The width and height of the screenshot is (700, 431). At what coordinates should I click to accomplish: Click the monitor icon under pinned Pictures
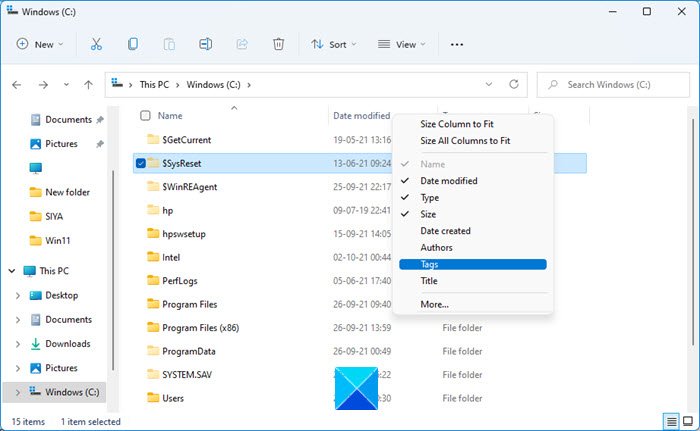[x=35, y=168]
